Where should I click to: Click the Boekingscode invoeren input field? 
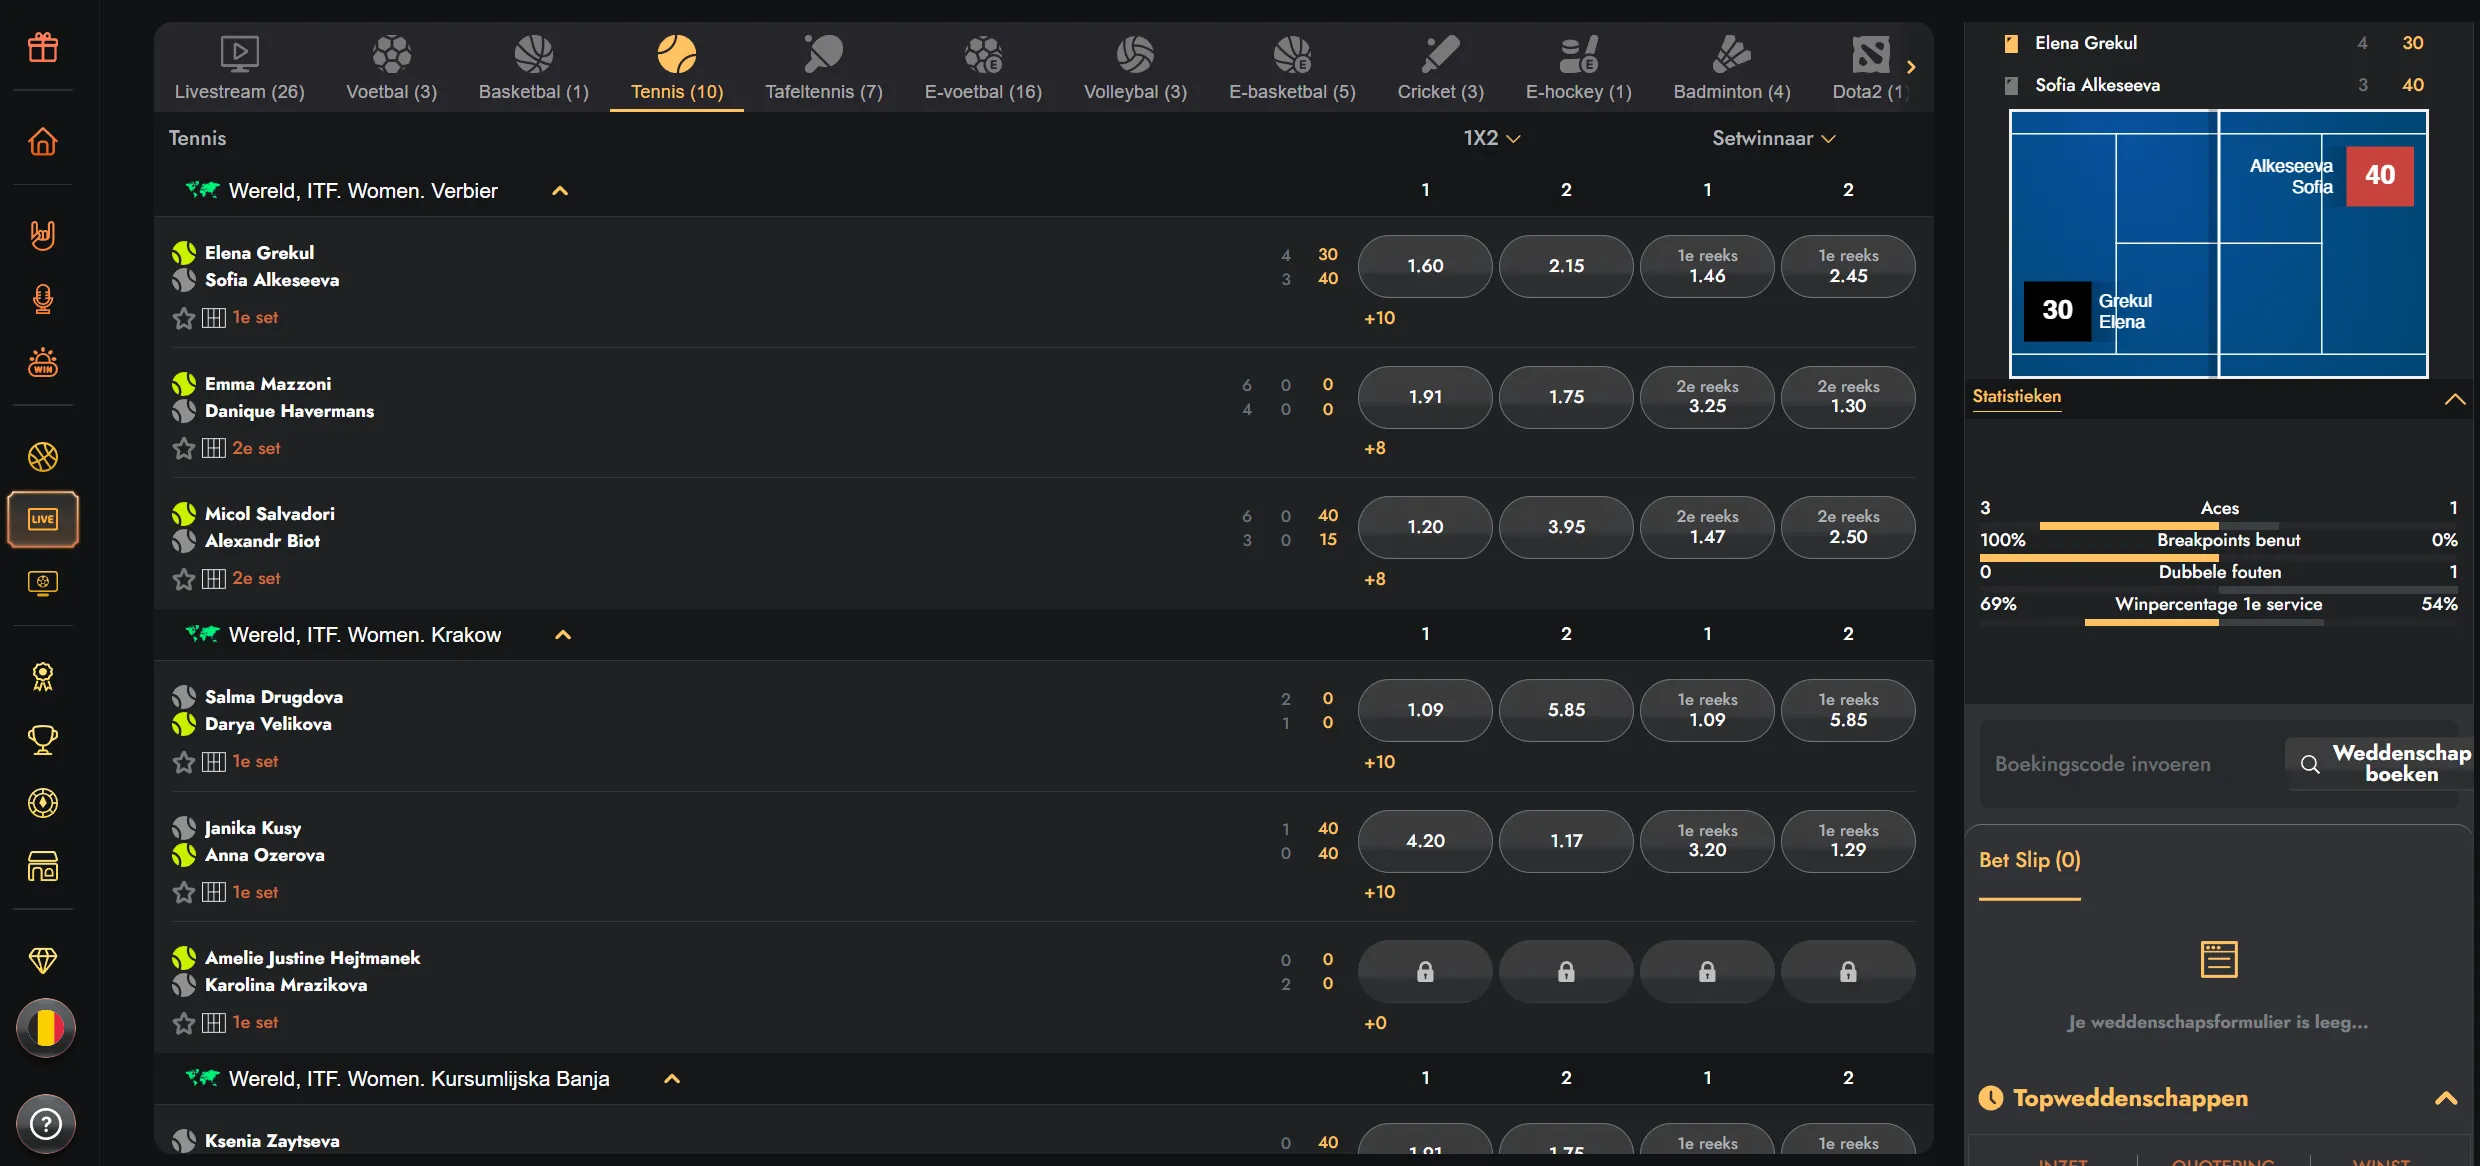[x=2130, y=764]
